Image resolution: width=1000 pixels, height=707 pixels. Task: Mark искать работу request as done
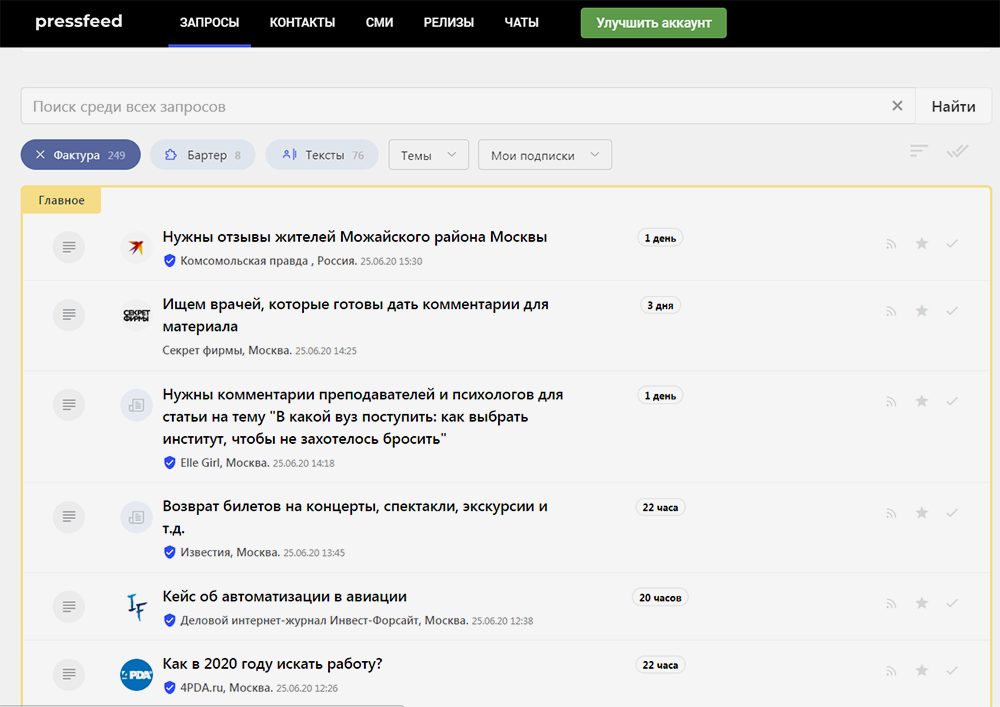pyautogui.click(x=952, y=671)
